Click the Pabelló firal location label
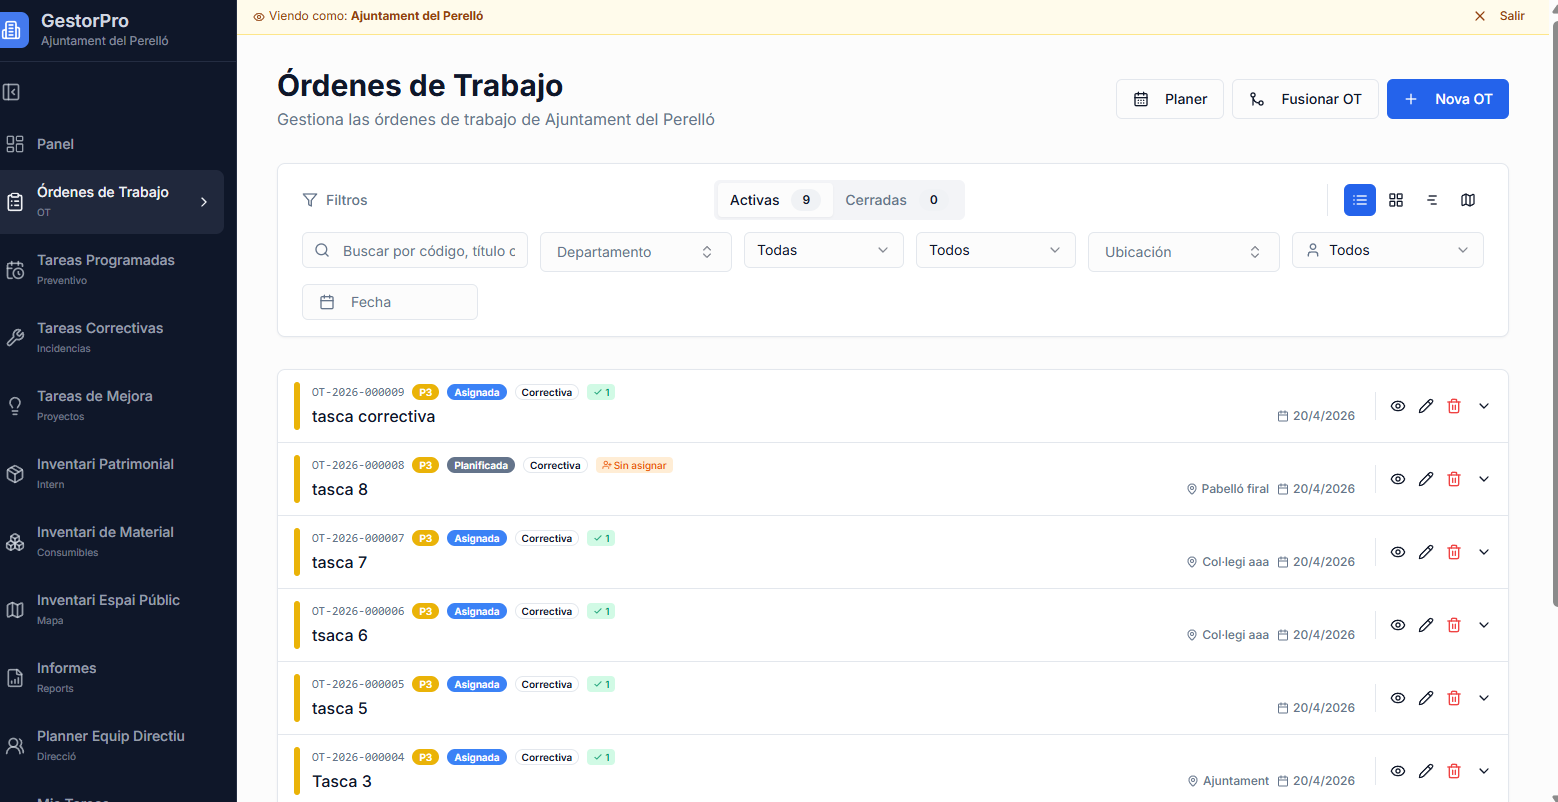 point(1235,489)
